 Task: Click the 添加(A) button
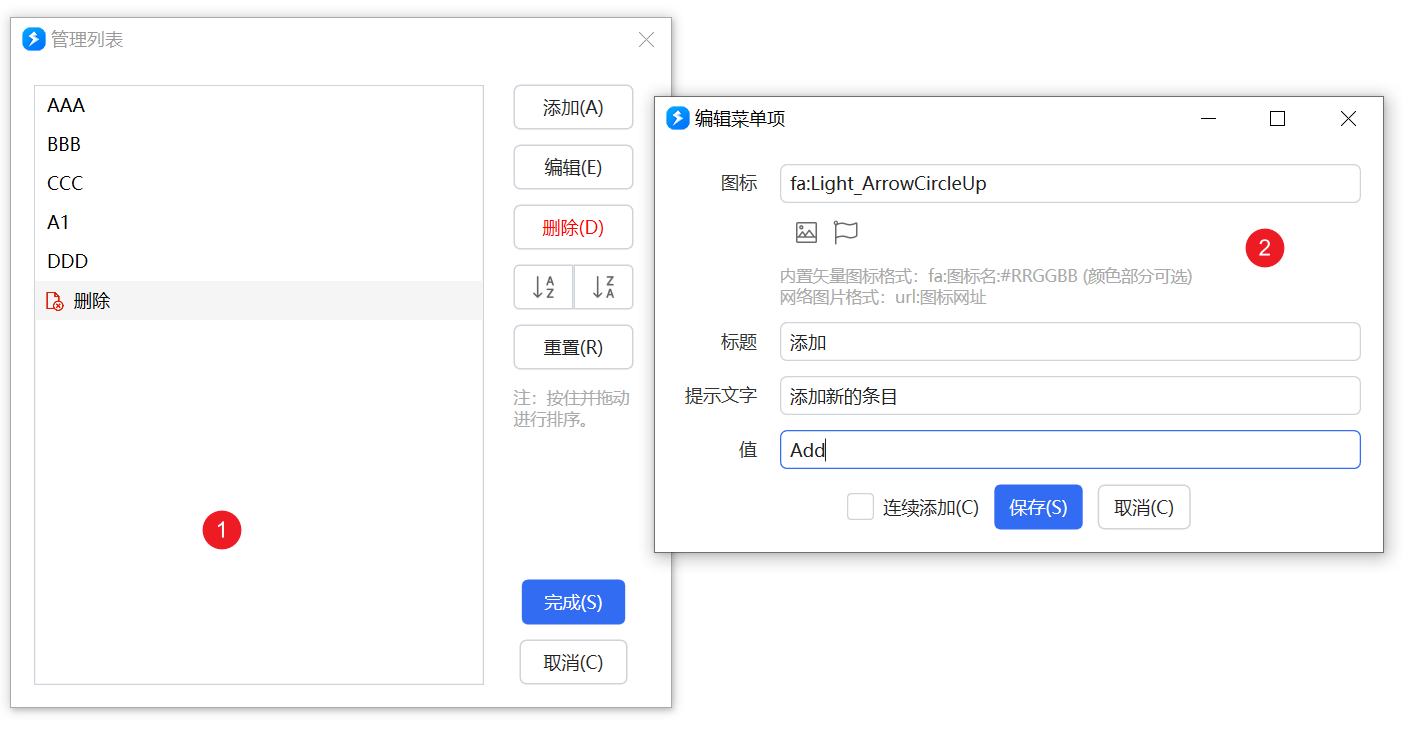tap(573, 107)
